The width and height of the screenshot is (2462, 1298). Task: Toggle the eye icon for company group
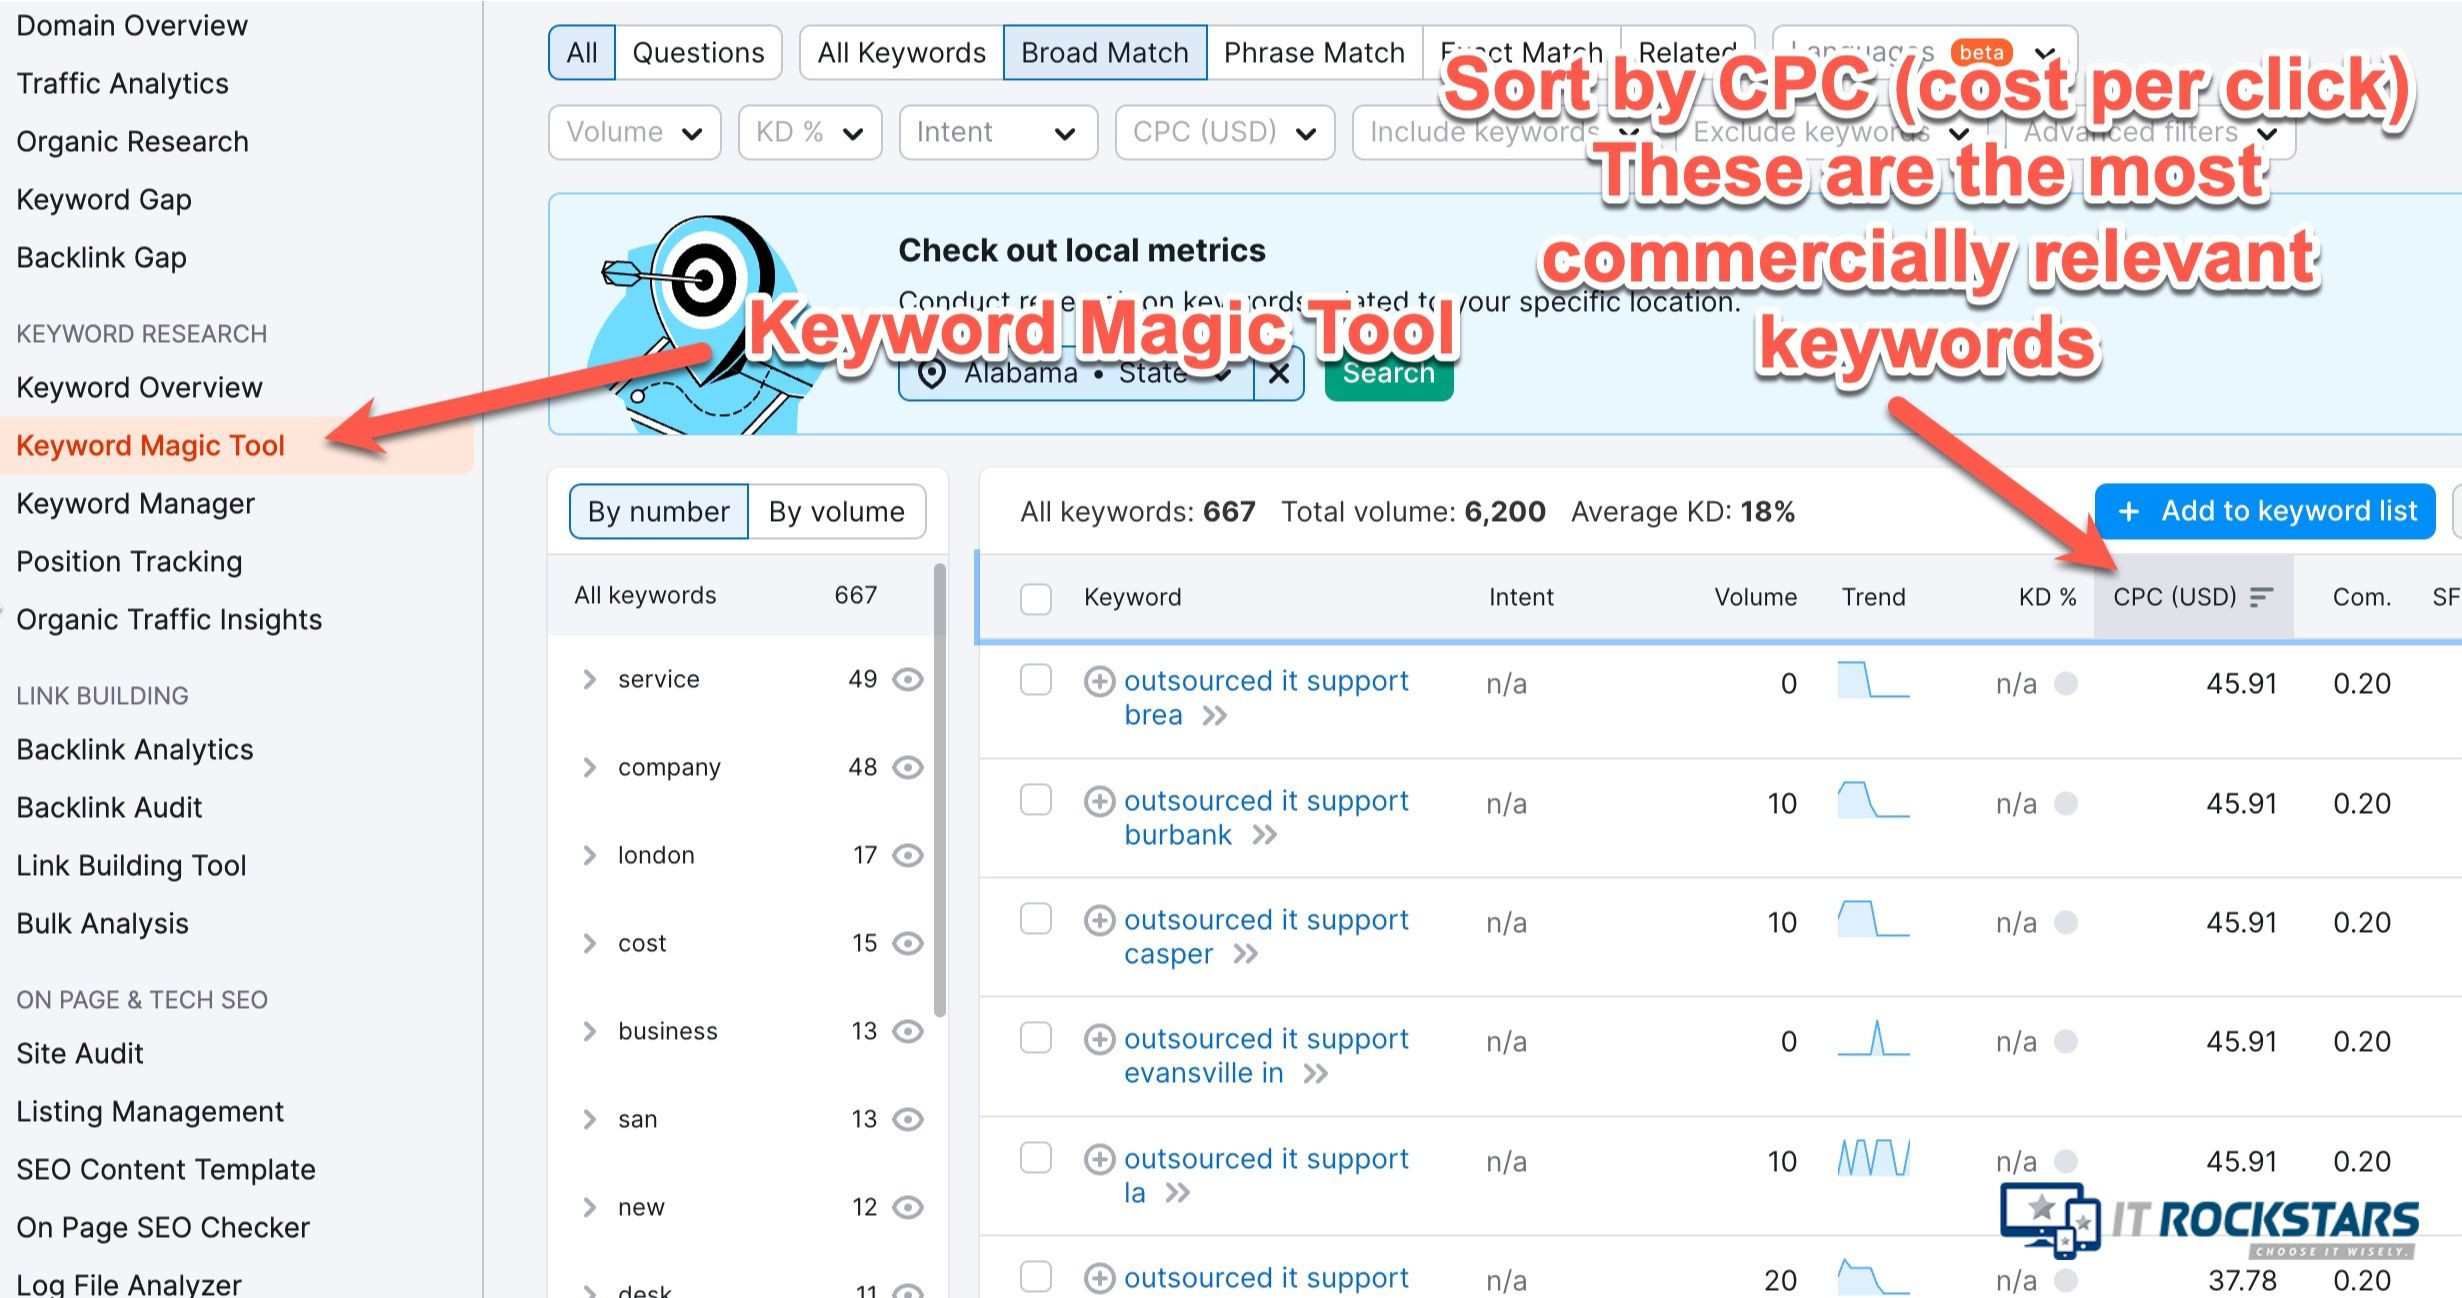[x=908, y=768]
